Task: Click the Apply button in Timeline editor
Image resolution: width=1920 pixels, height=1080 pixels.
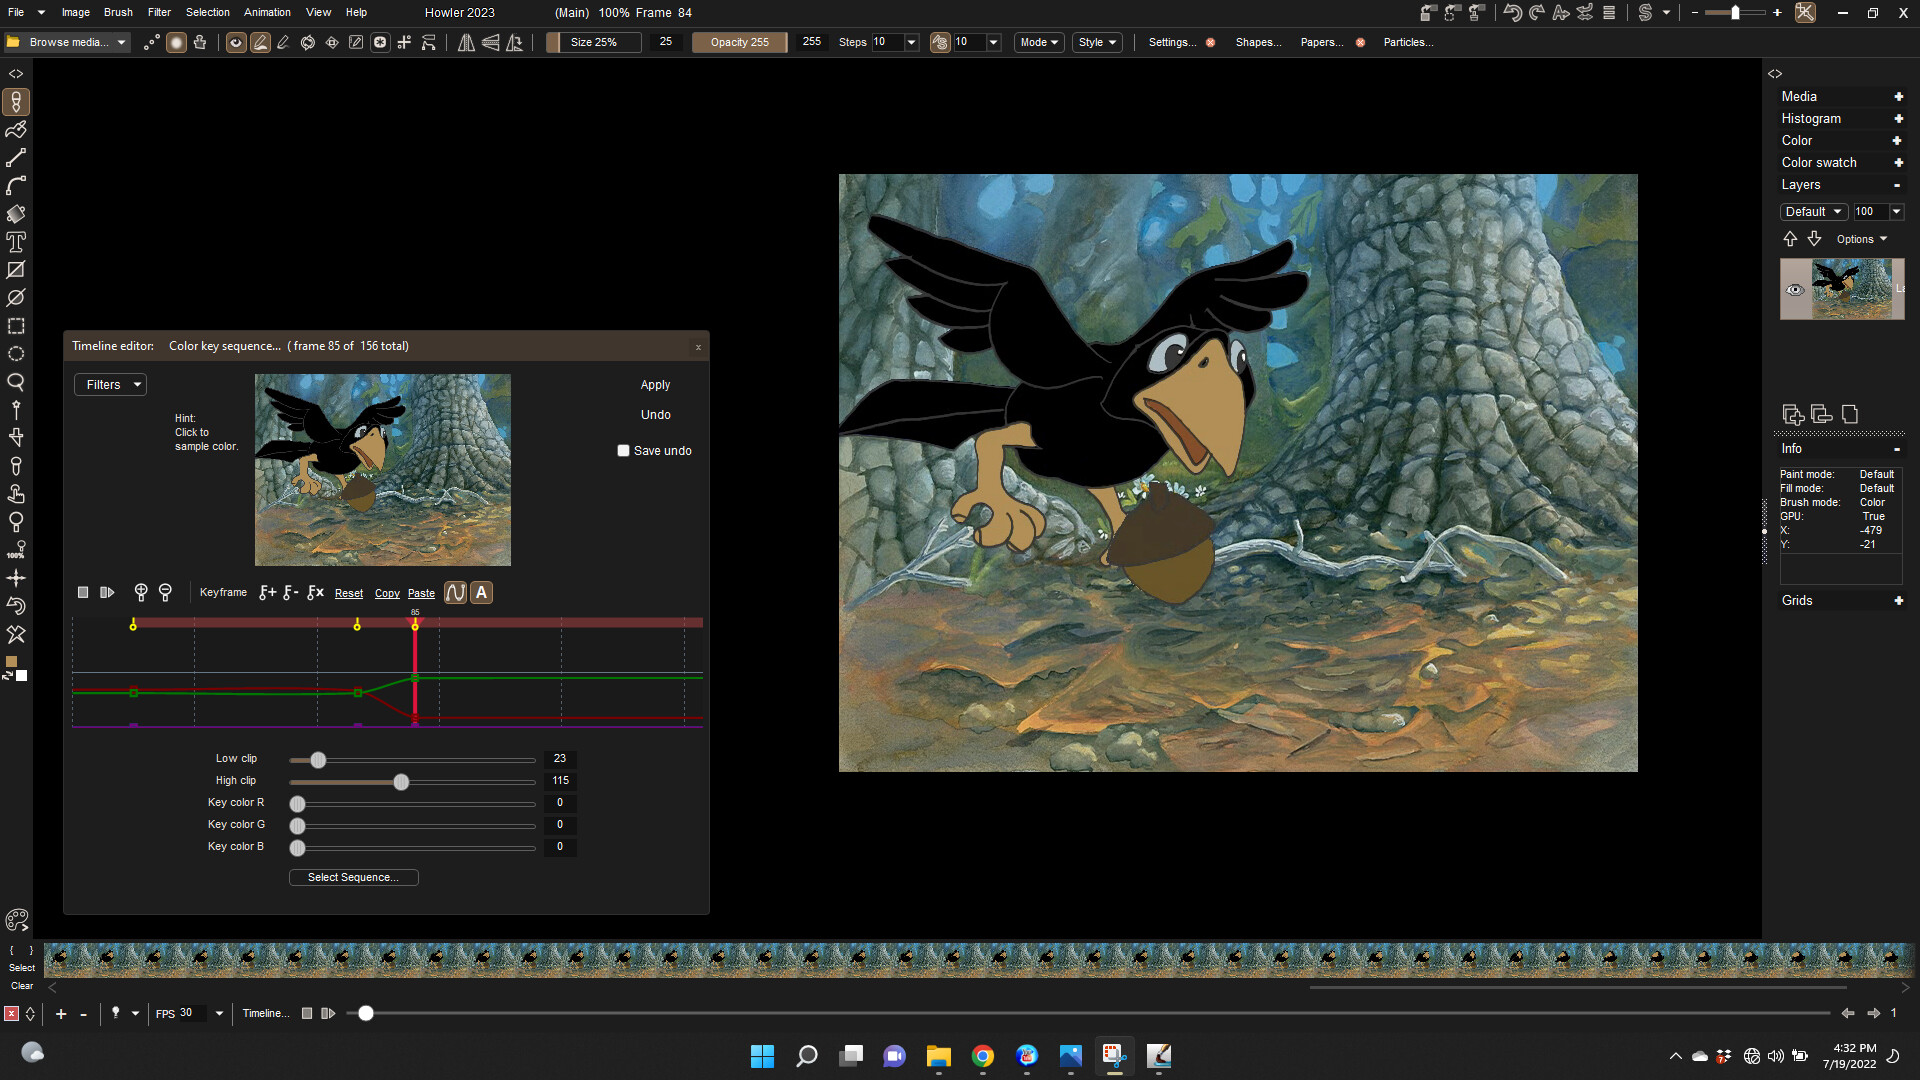Action: [655, 384]
